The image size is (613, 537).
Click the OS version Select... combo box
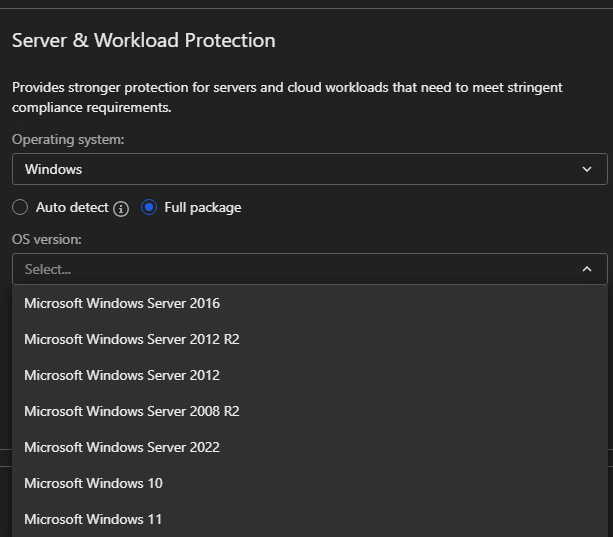click(x=300, y=269)
